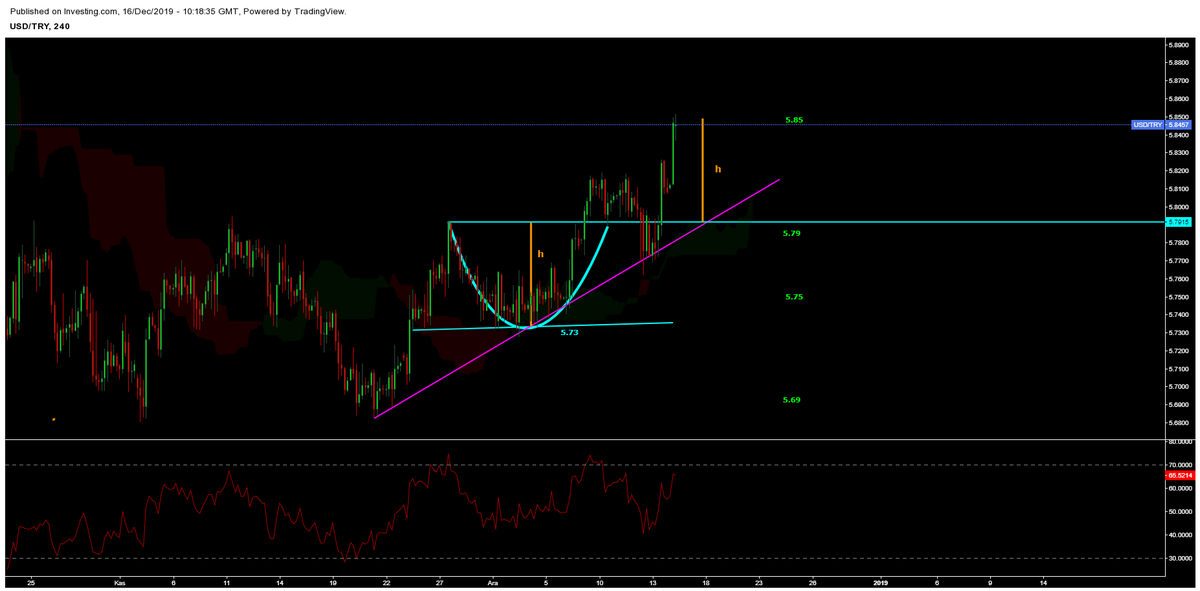
Task: Click the '27' date label on the time axis
Action: pos(440,582)
